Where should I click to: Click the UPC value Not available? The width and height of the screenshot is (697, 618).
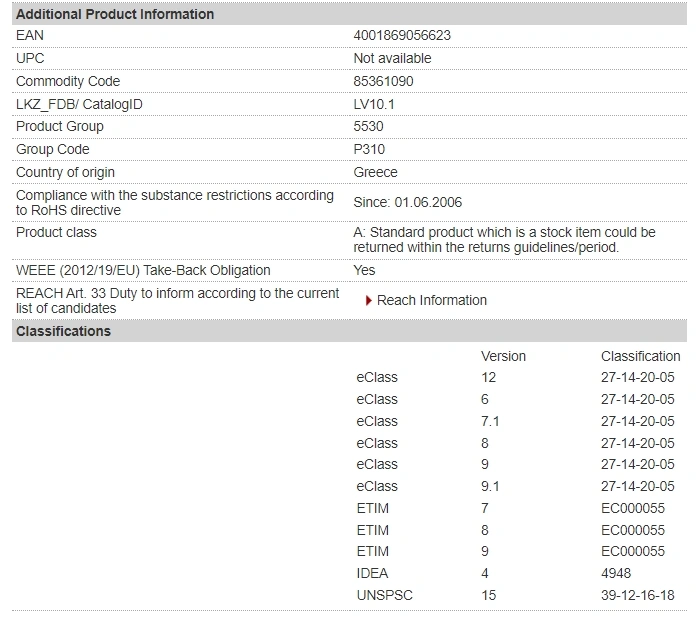tap(392, 58)
